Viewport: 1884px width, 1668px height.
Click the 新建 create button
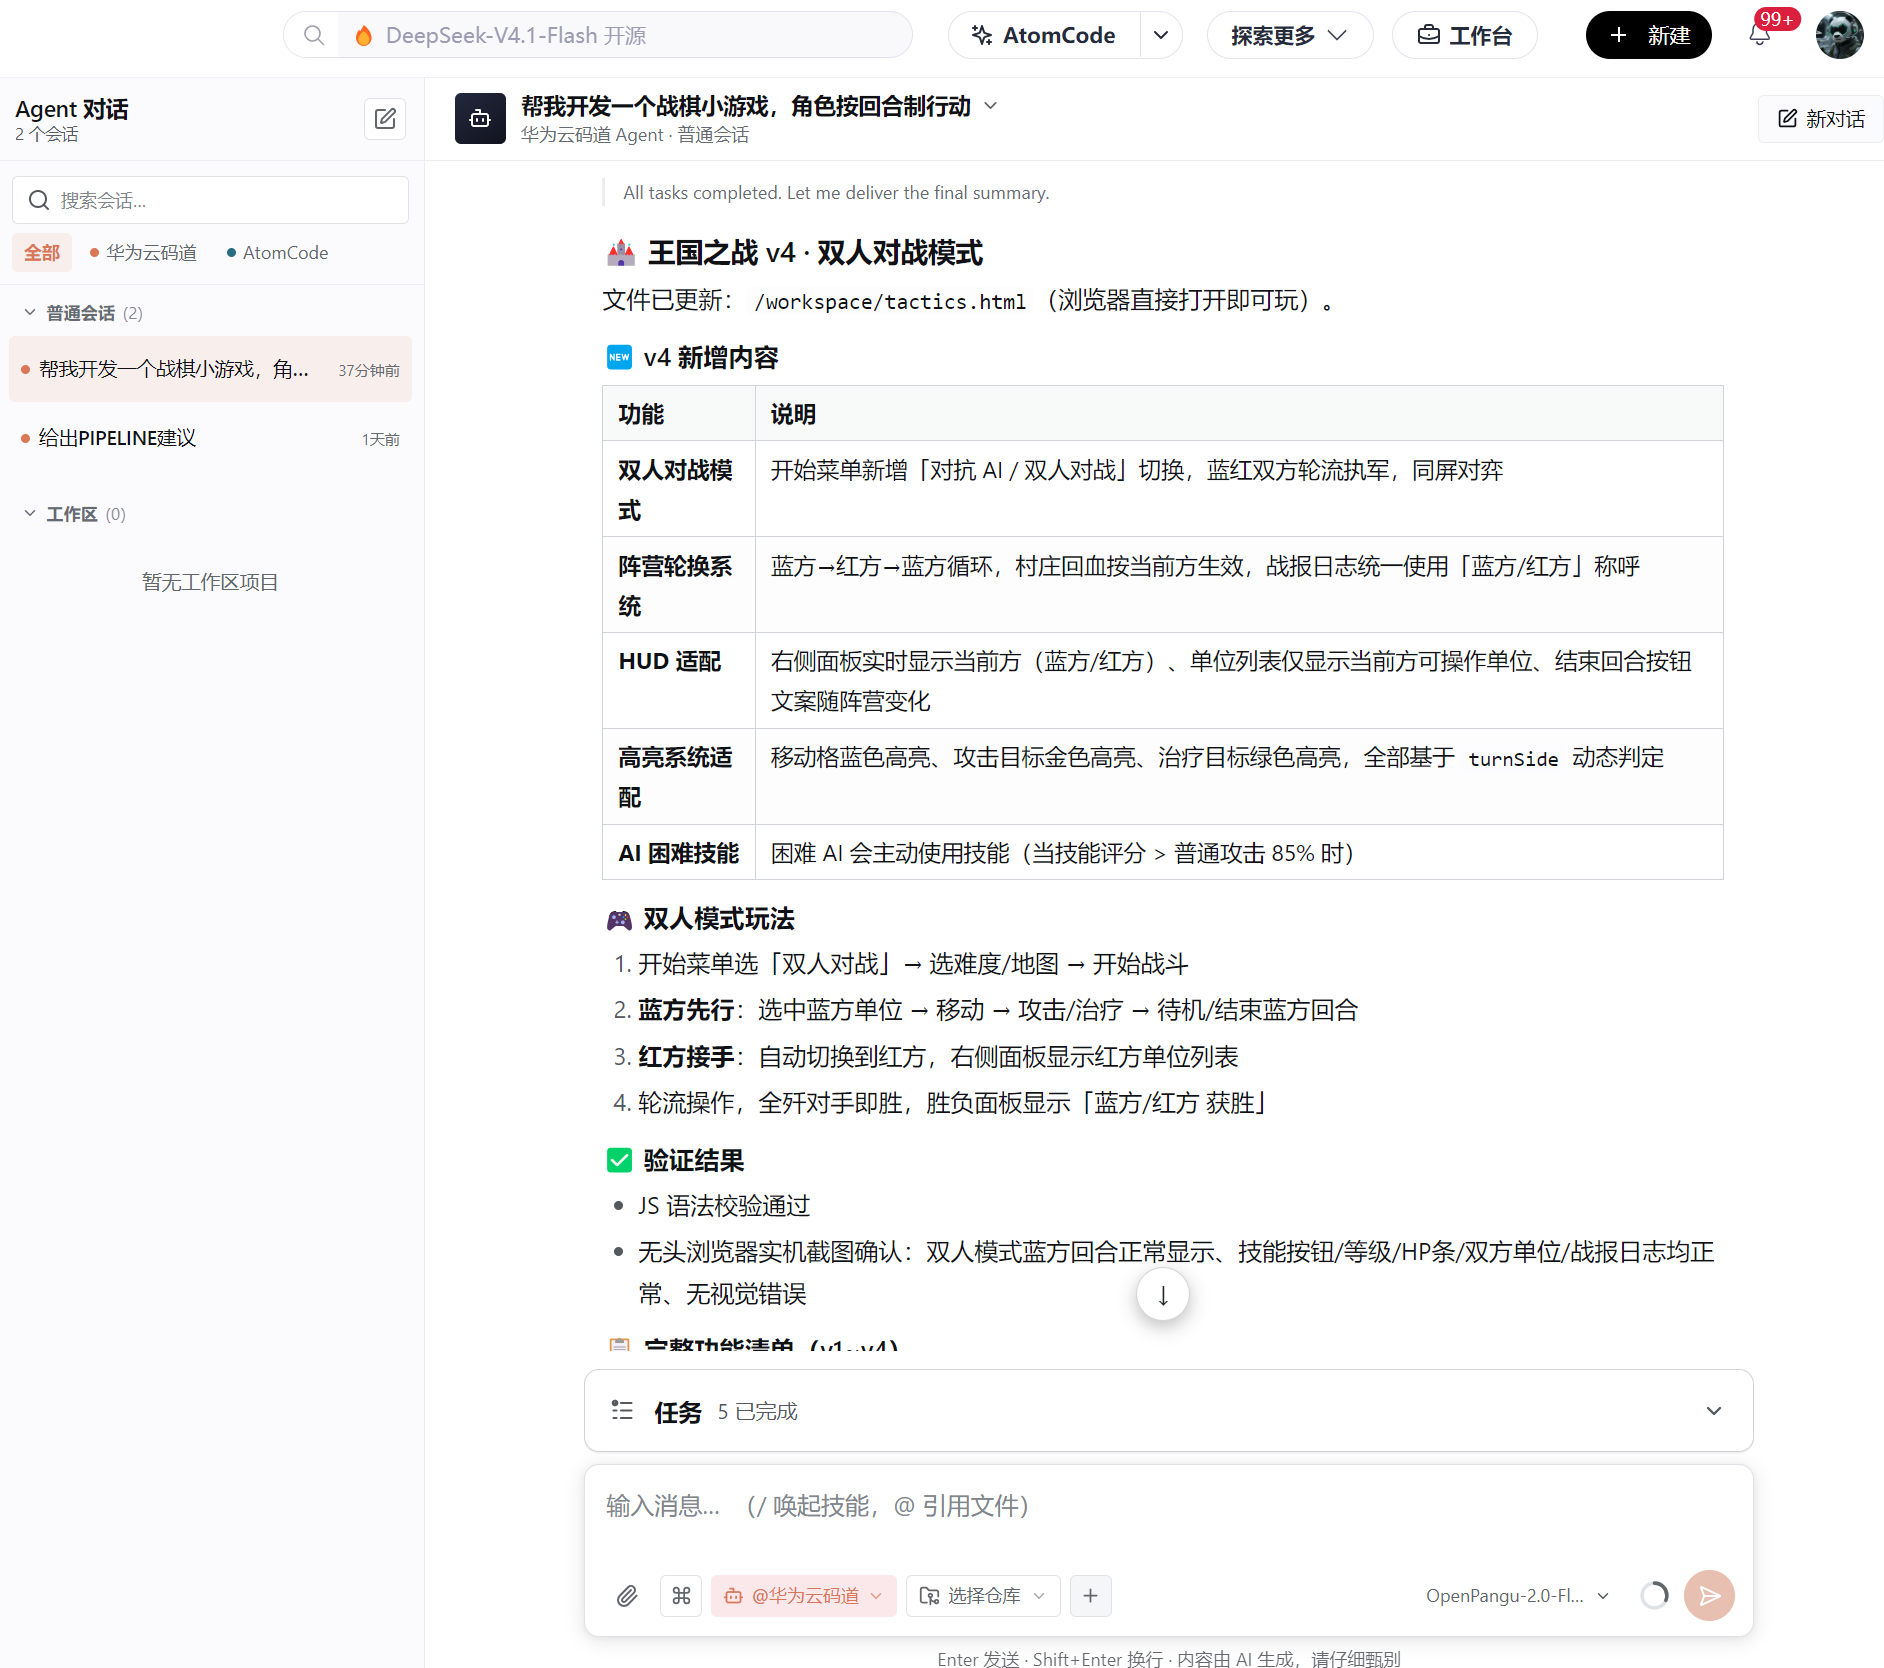[1648, 36]
